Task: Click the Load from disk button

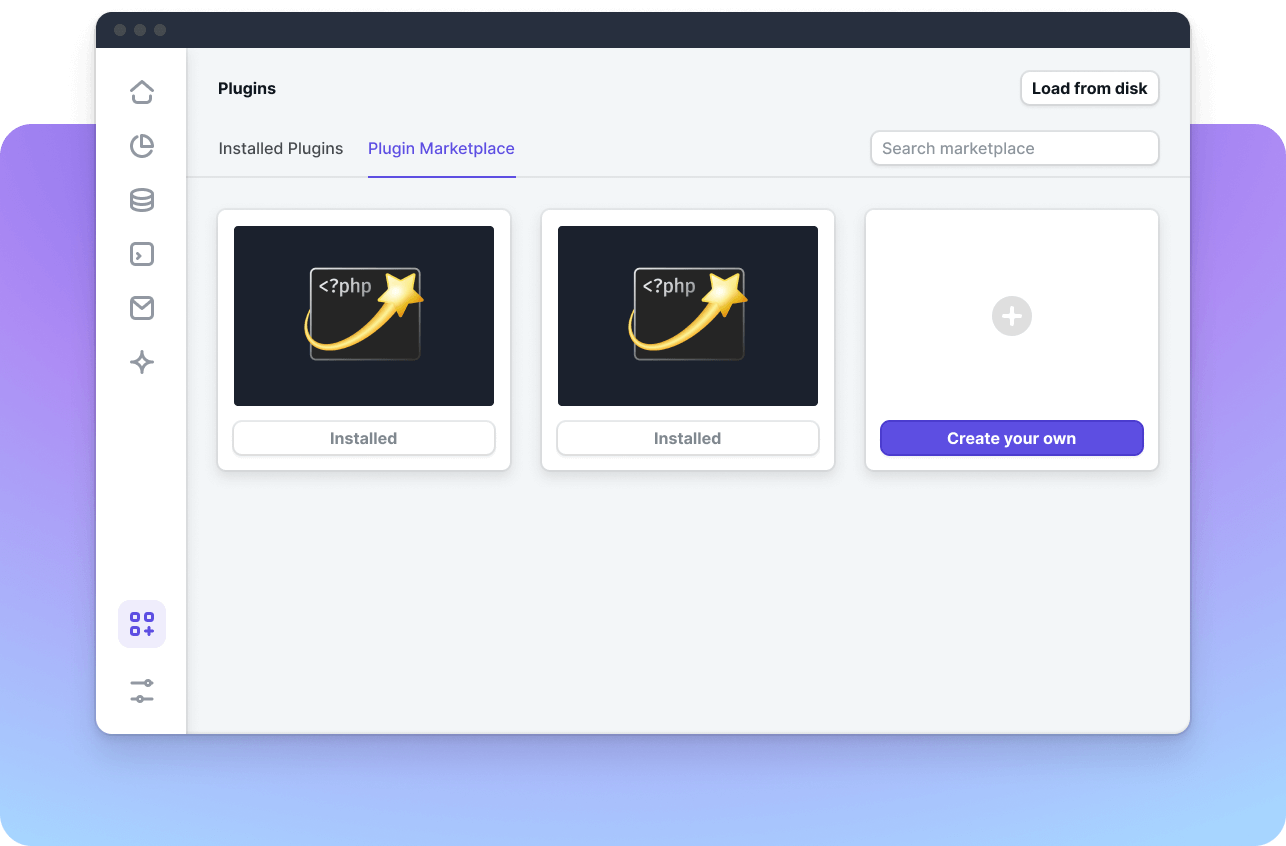Action: [x=1089, y=88]
